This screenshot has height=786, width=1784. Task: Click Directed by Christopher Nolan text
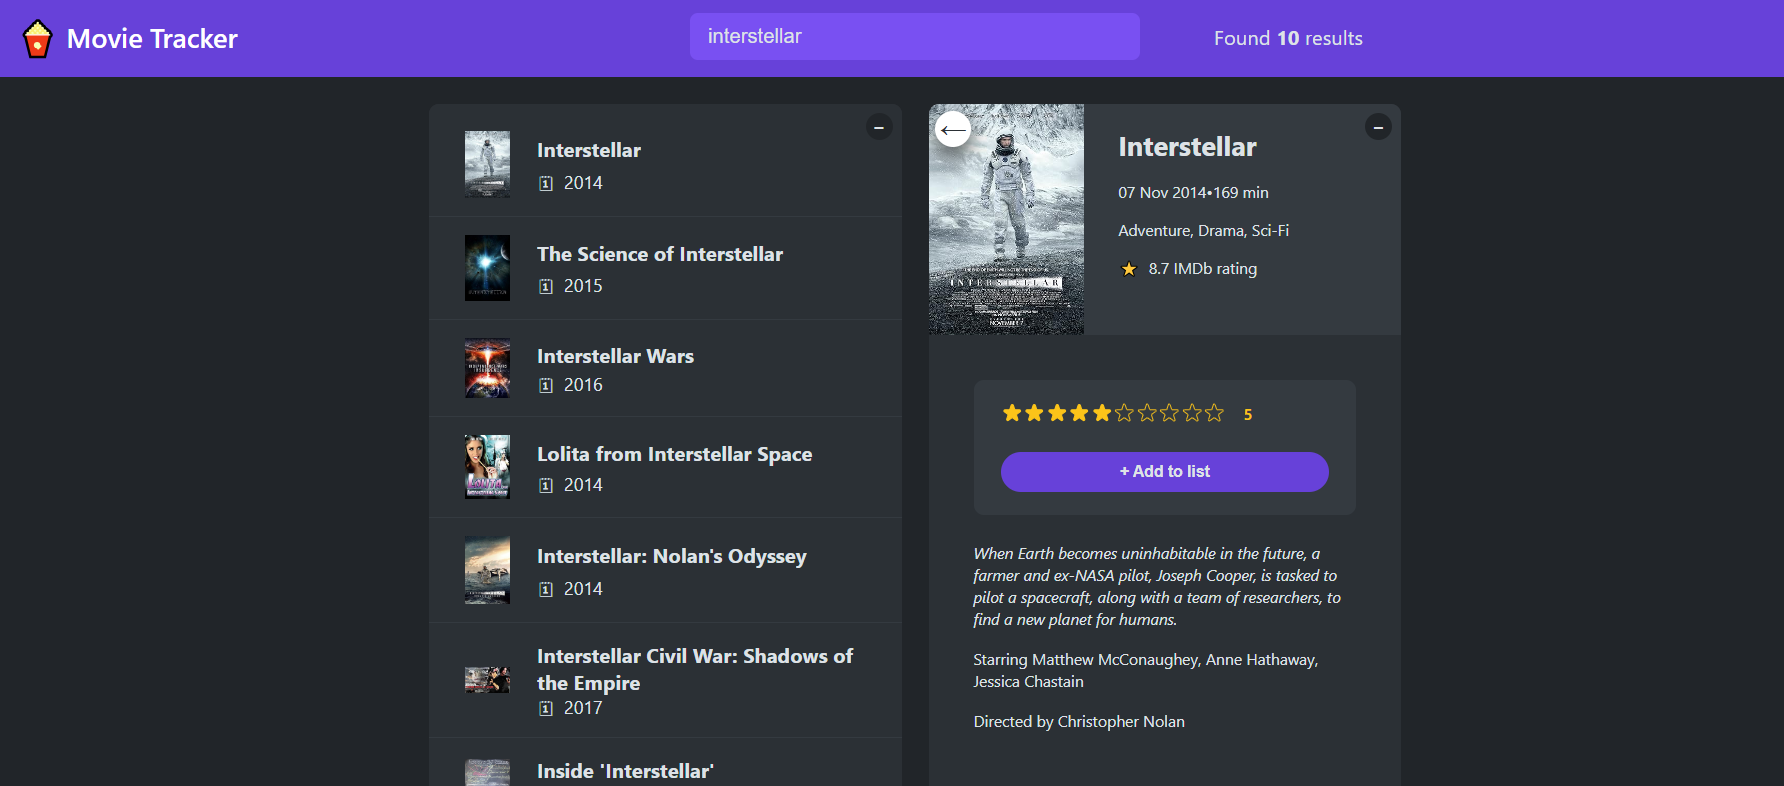coord(1079,722)
